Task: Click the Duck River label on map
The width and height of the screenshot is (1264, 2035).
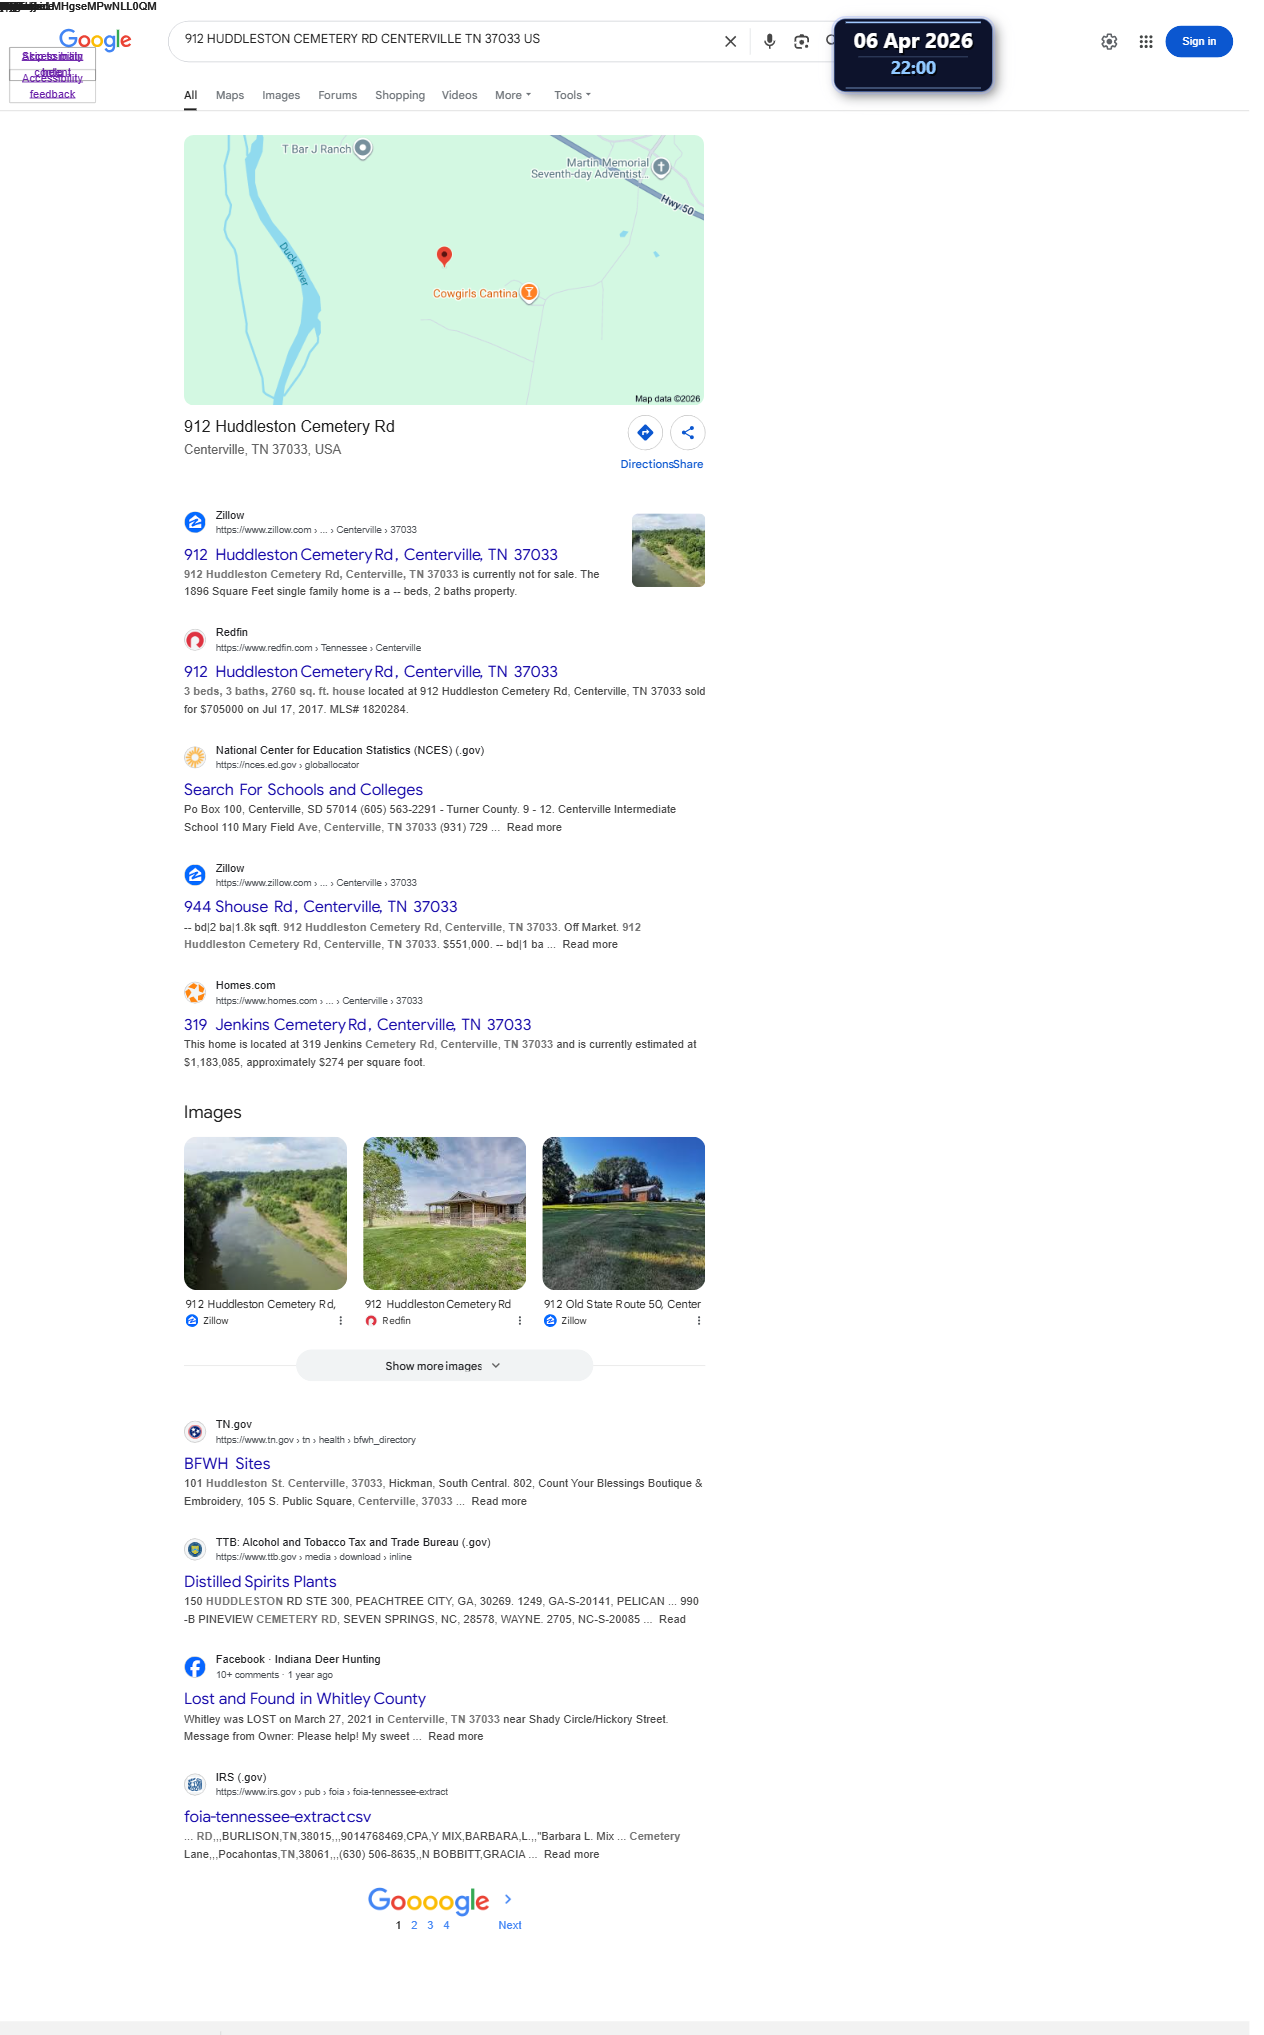Action: coord(294,264)
